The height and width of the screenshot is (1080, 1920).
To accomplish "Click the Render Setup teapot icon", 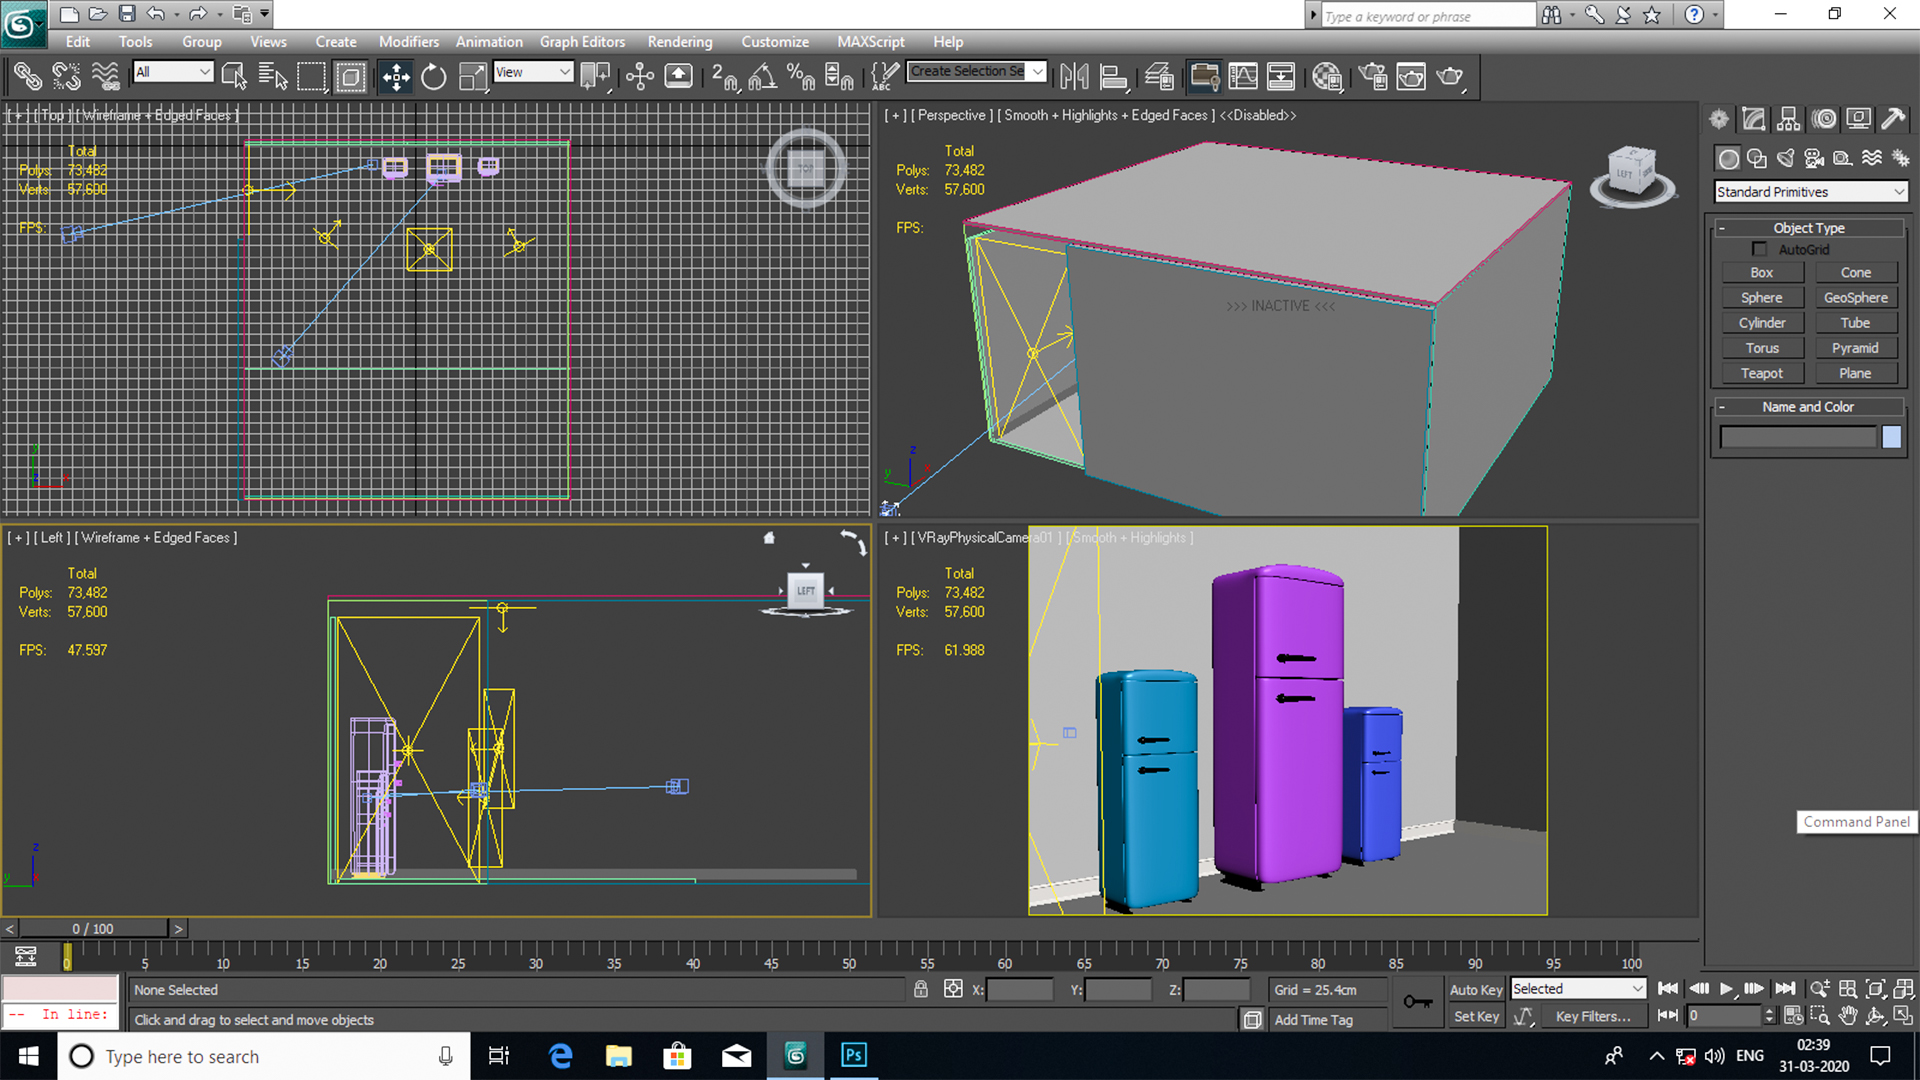I will point(1372,77).
